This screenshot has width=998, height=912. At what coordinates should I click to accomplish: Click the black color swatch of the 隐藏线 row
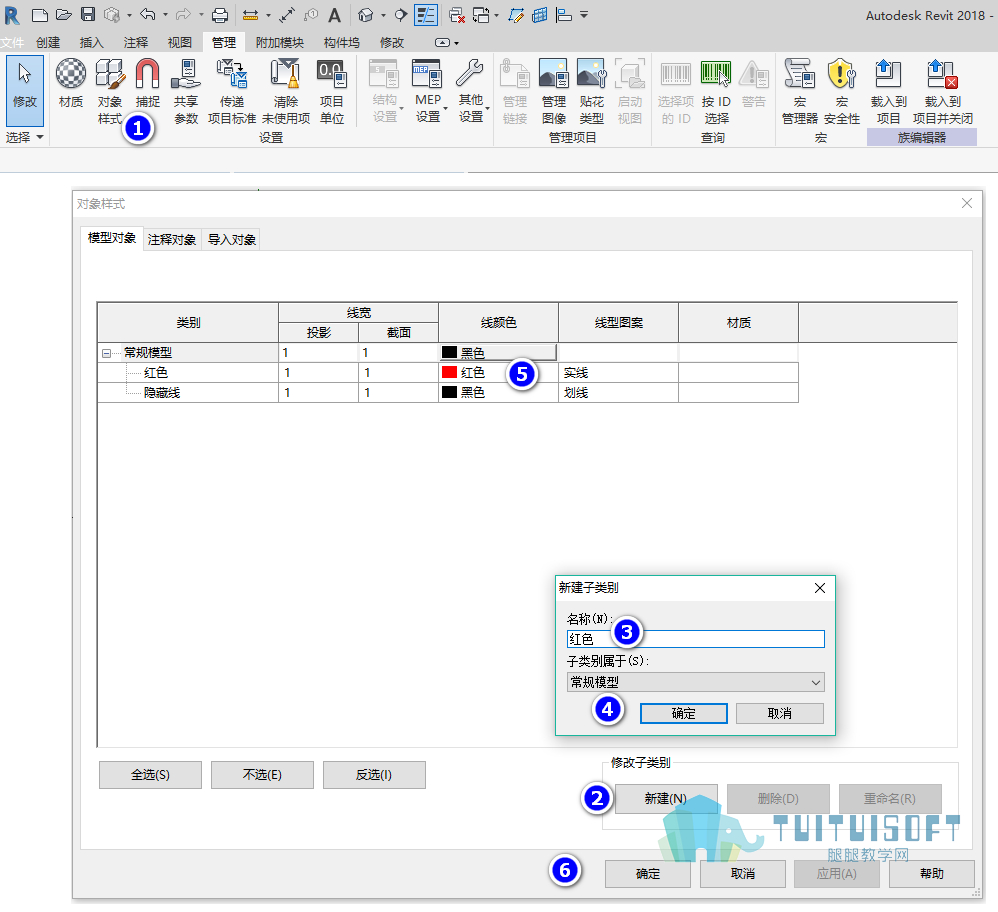coord(449,392)
